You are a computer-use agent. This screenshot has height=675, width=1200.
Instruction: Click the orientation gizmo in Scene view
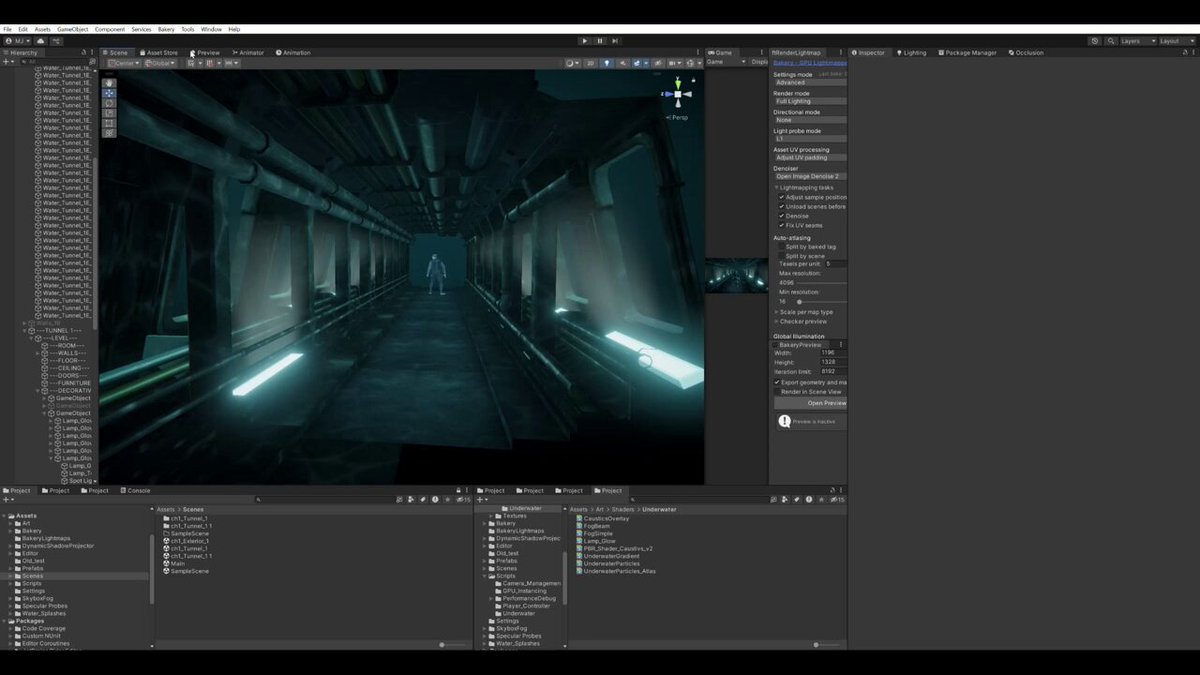[x=677, y=96]
